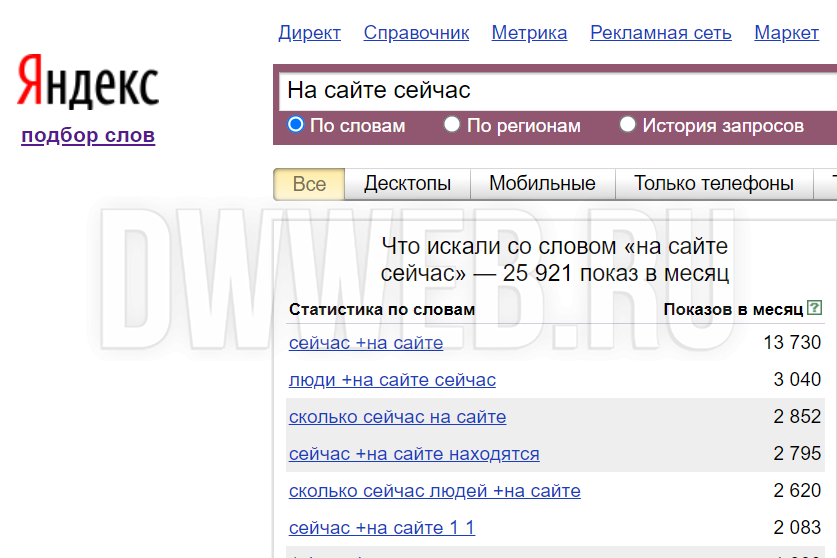The height and width of the screenshot is (558, 837).
Task: Select the По регионам radio button
Action: pyautogui.click(x=452, y=124)
